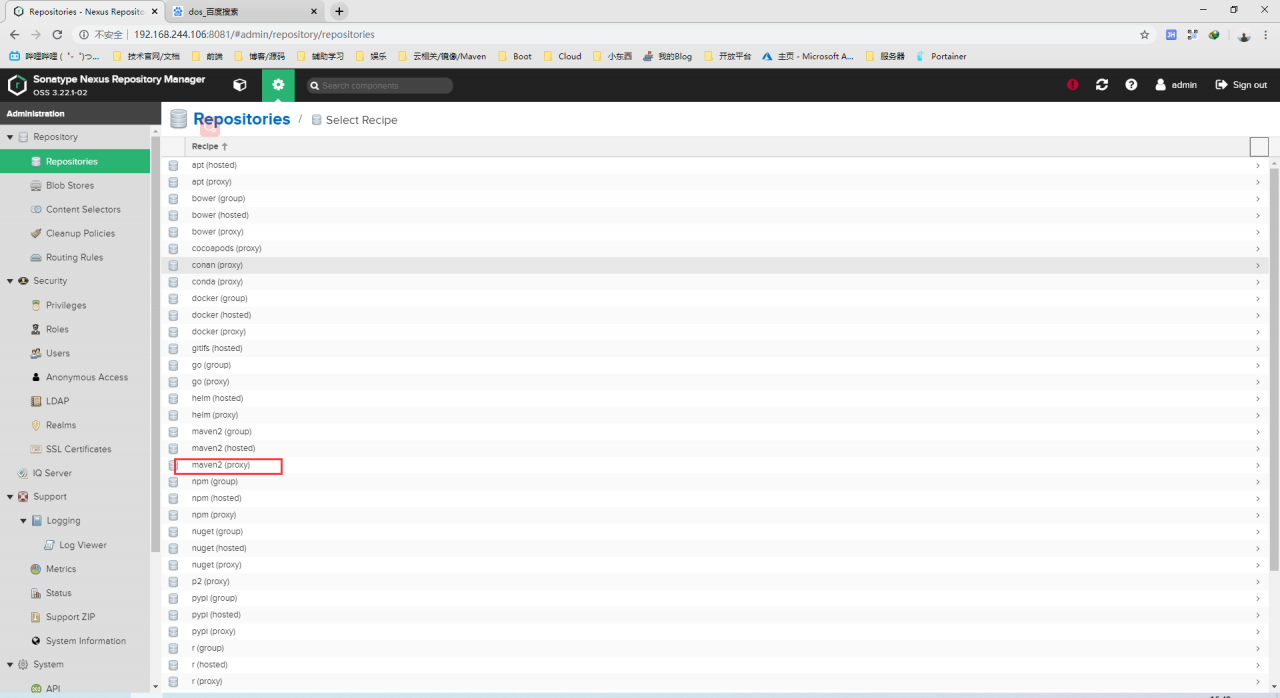Select the bower (group) recipe
The image size is (1280, 698).
coord(715,198)
